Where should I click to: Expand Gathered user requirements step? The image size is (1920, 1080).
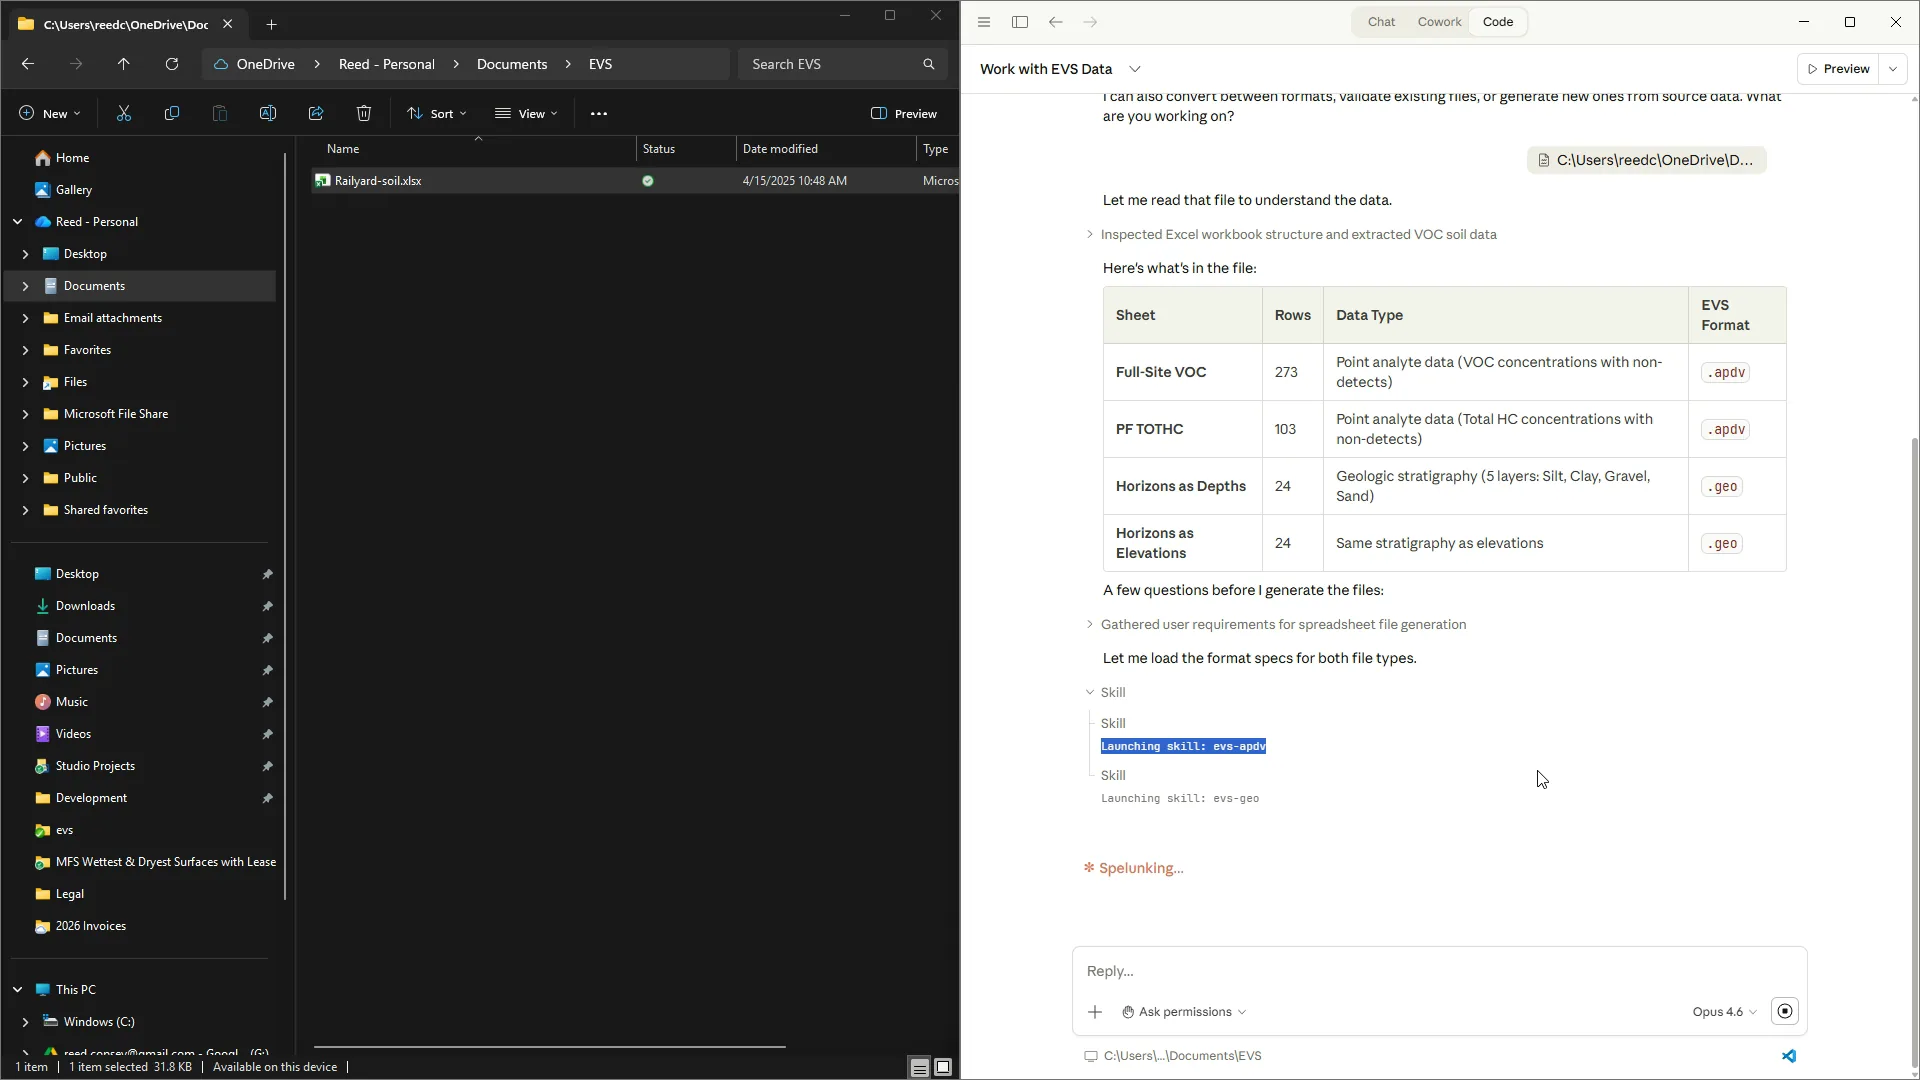[1090, 624]
